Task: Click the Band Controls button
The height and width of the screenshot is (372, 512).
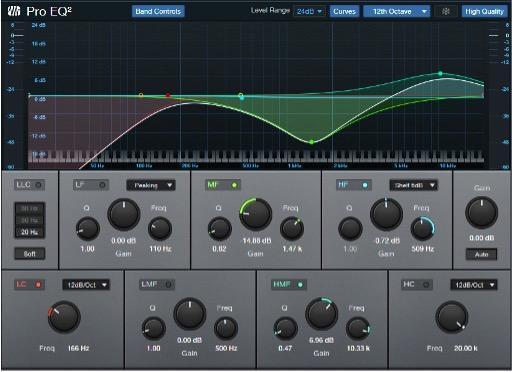Action: pyautogui.click(x=158, y=12)
